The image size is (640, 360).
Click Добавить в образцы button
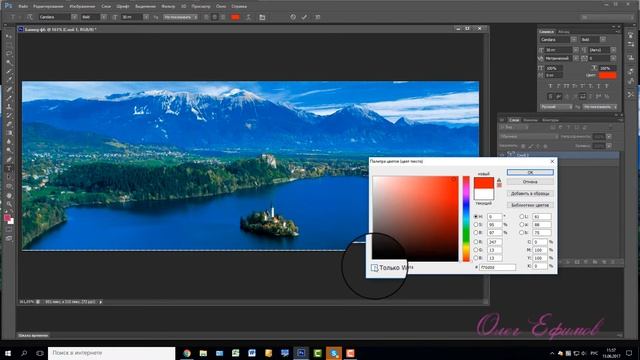(x=530, y=193)
